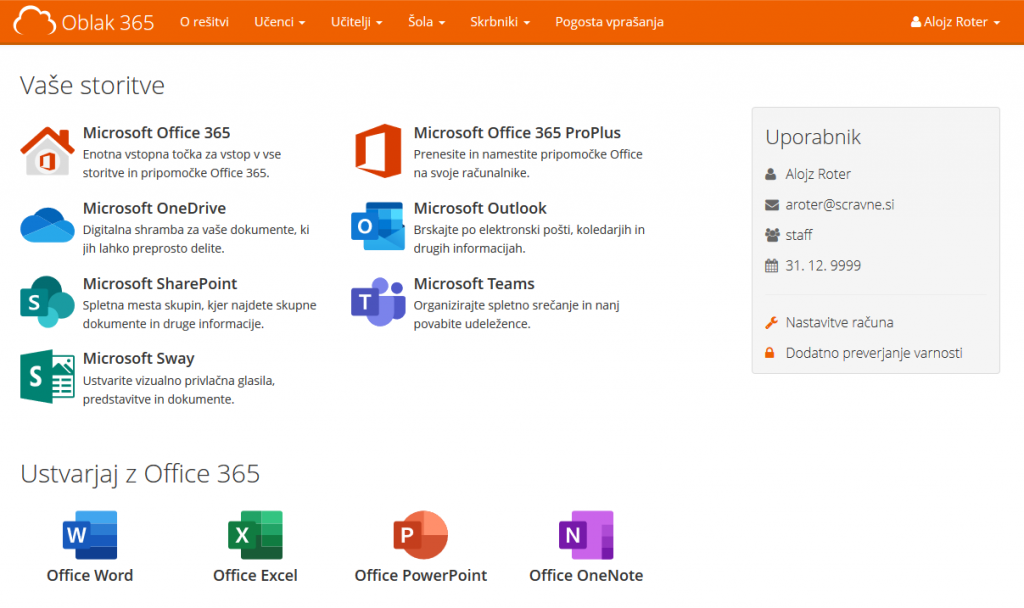This screenshot has width=1024, height=608.
Task: Click the PowerPoint app icon
Action: coord(421,535)
